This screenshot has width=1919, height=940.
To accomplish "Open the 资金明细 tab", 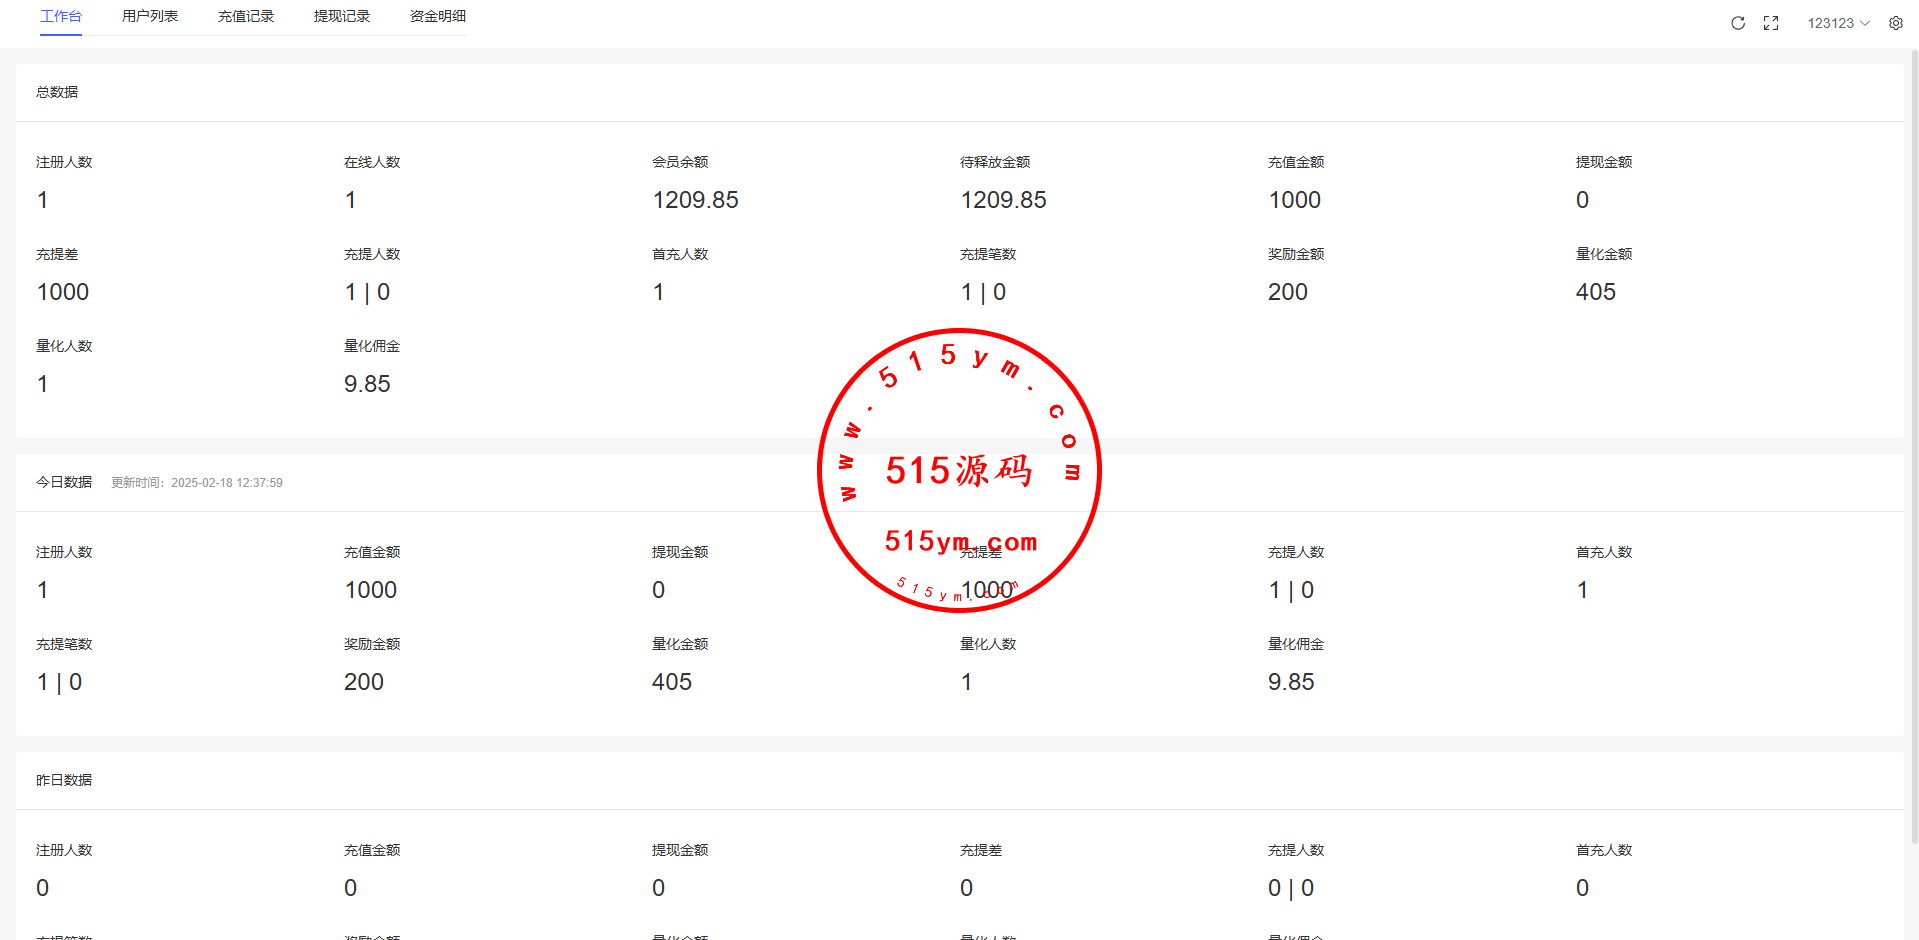I will [438, 16].
